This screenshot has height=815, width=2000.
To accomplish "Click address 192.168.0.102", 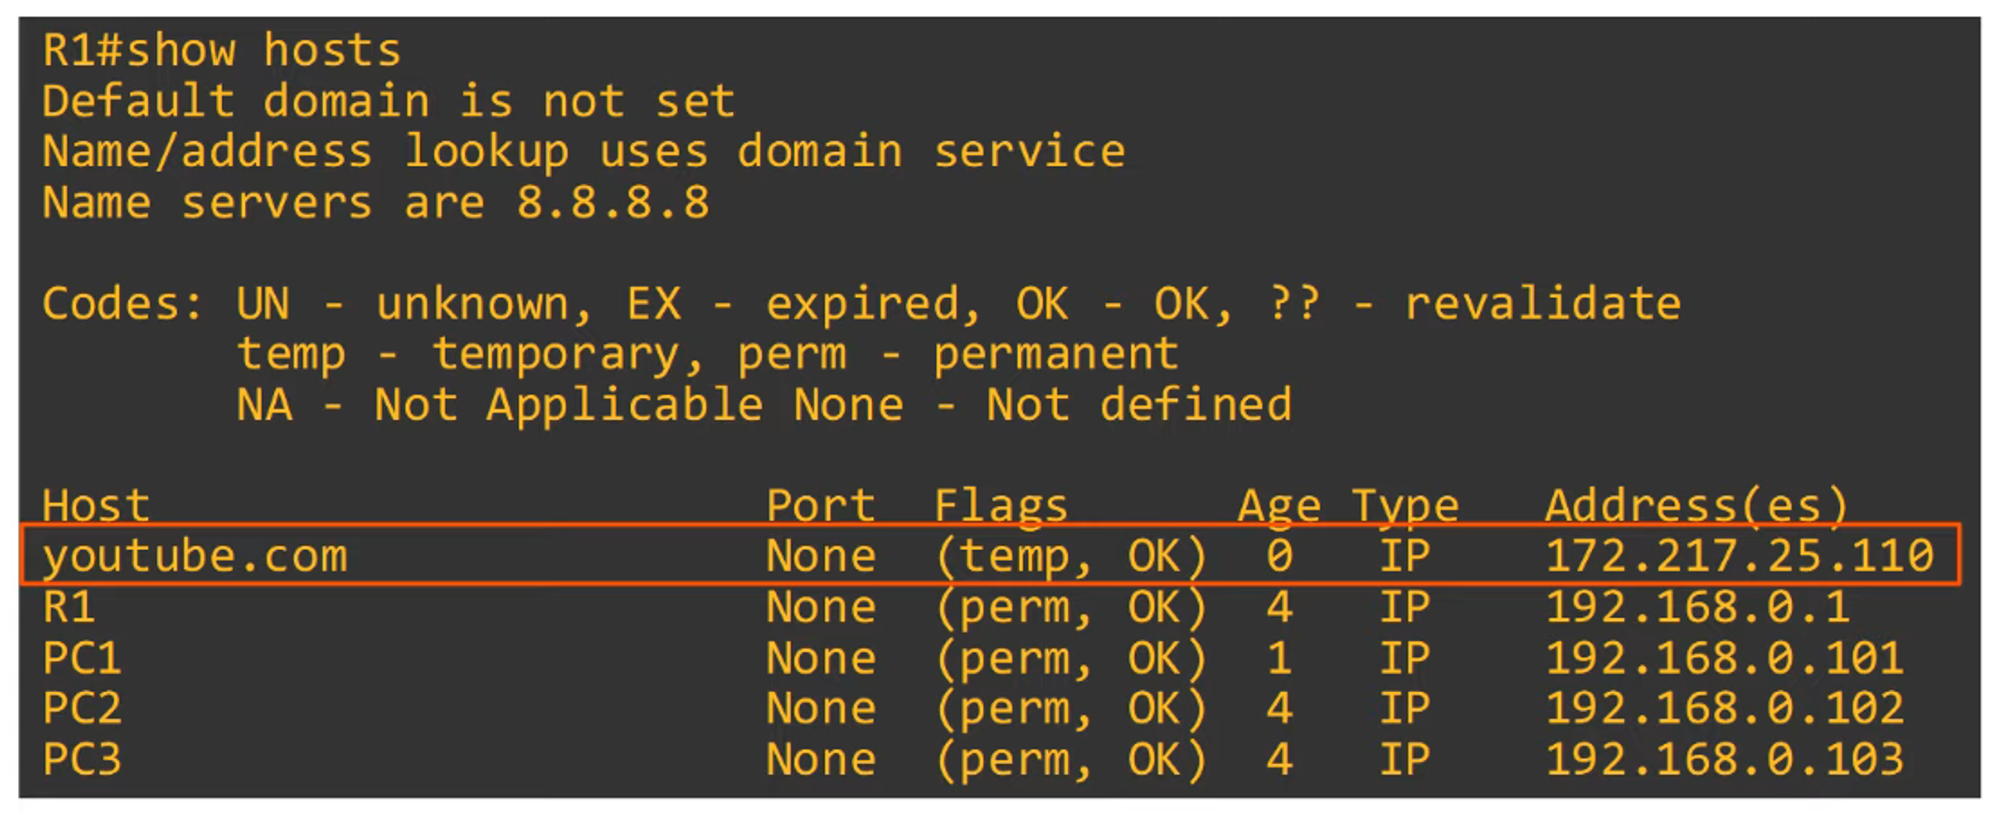I will (x=1724, y=708).
